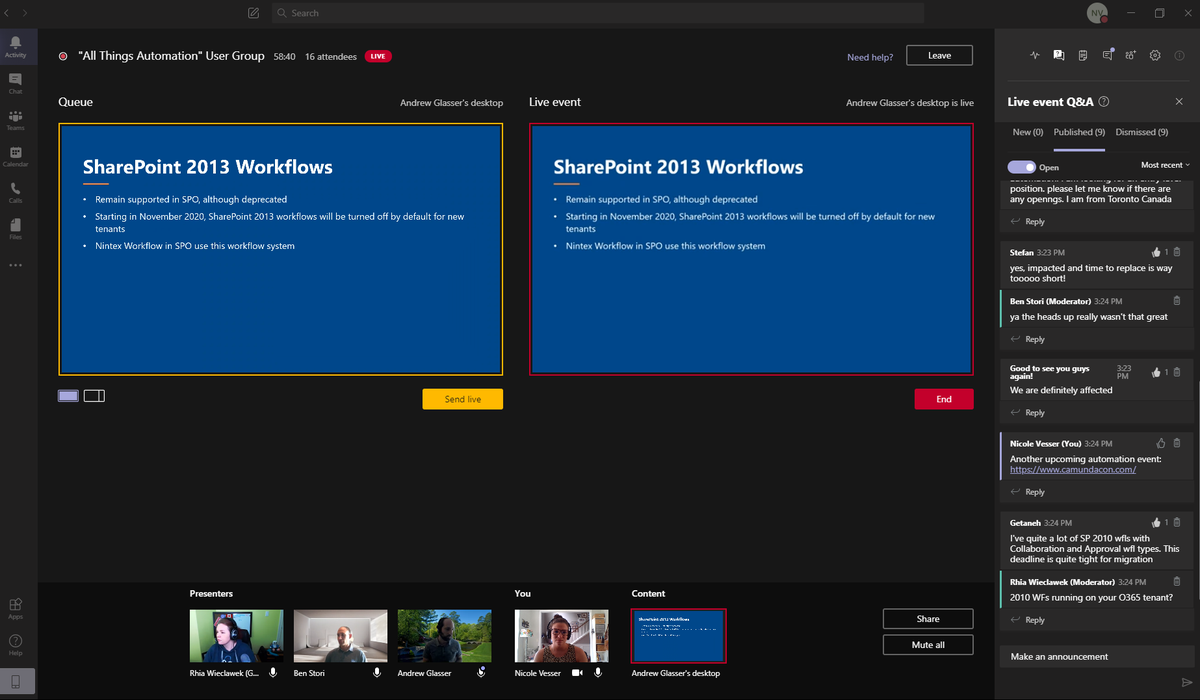Viewport: 1200px width, 700px height.
Task: Delete Stefan's Q&A message
Action: coord(1177,252)
